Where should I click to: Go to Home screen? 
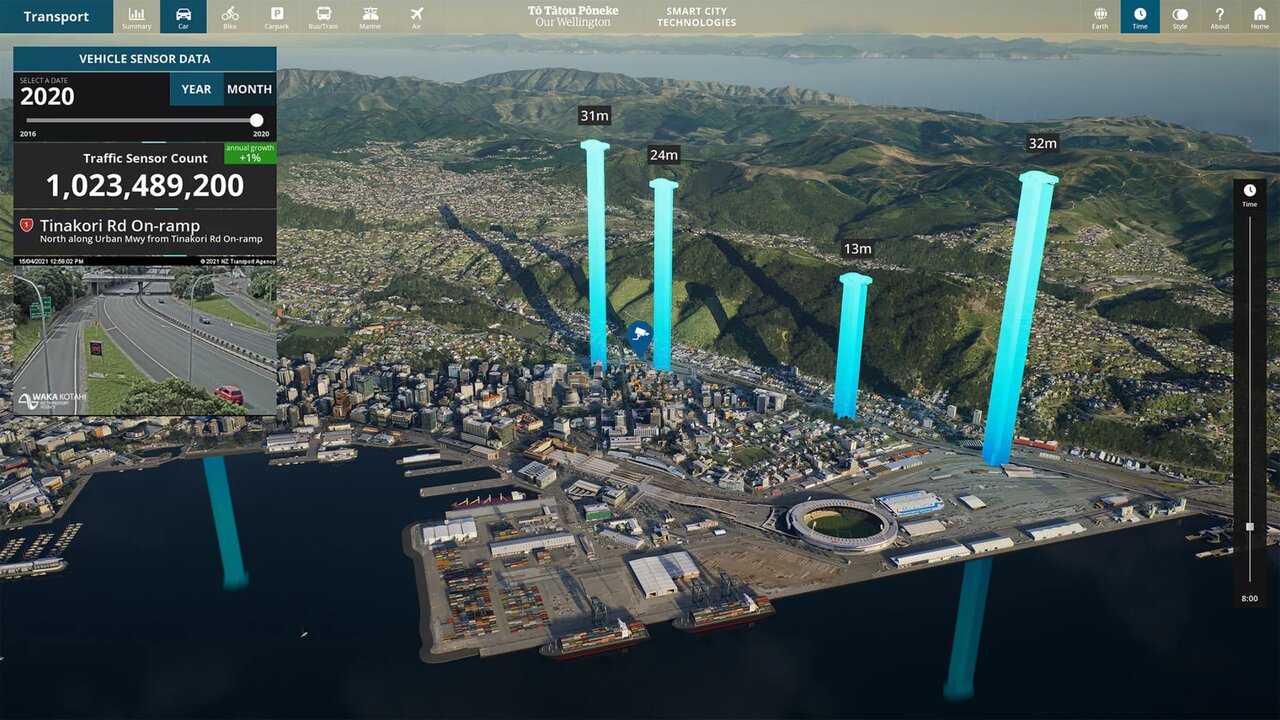click(1259, 17)
